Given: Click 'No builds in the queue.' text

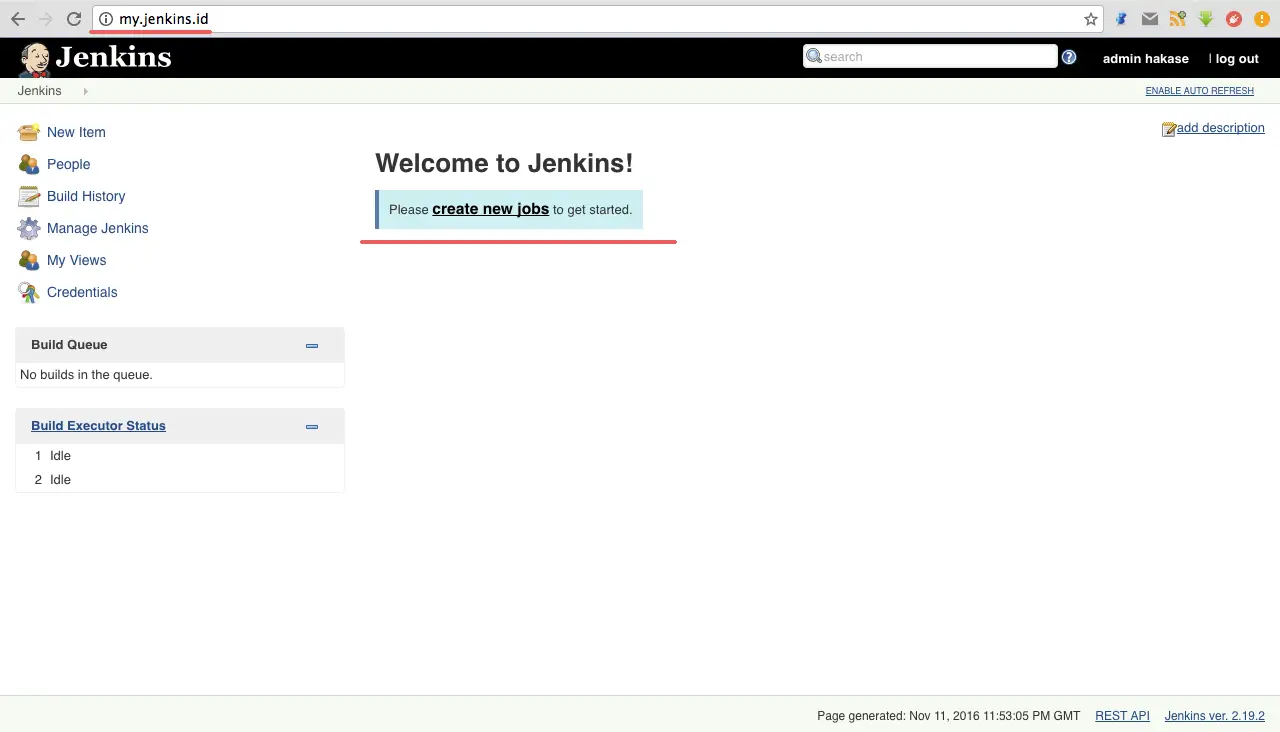Looking at the screenshot, I should pos(86,375).
